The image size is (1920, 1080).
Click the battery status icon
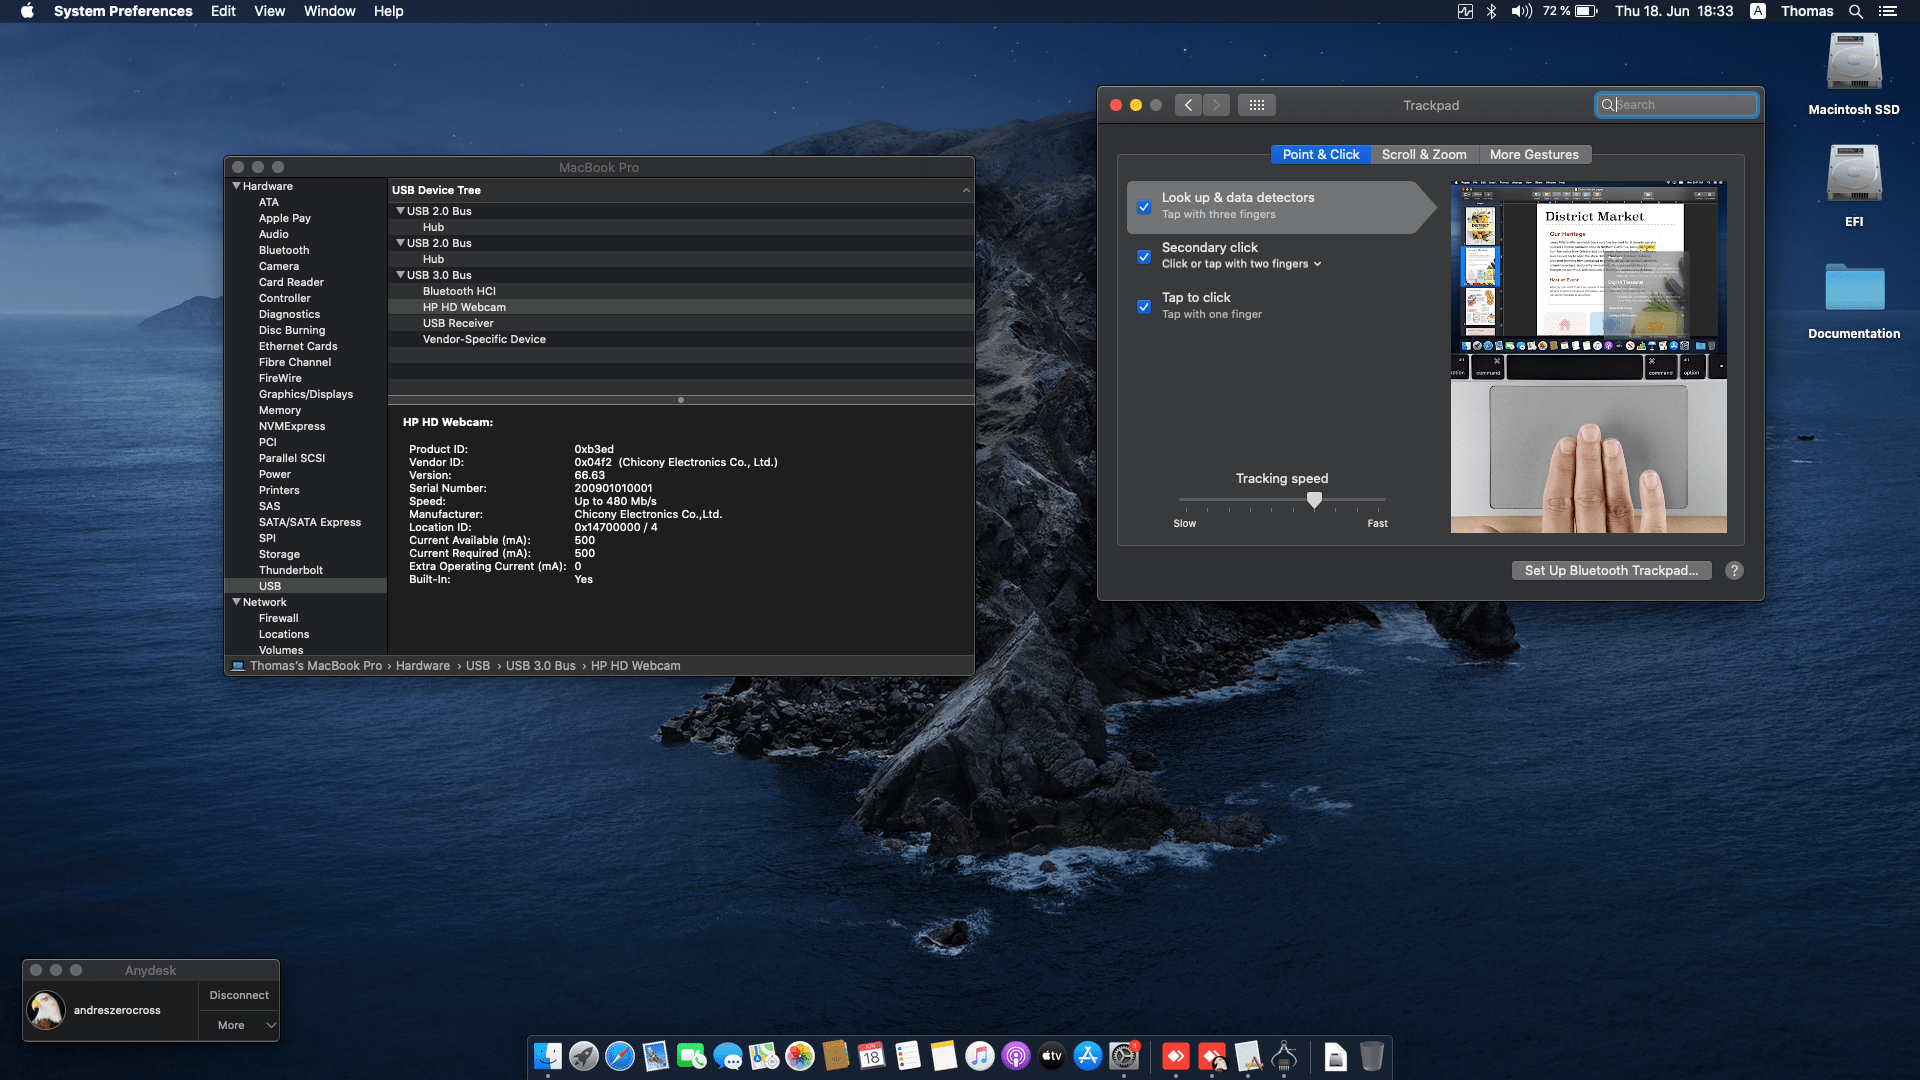tap(1587, 11)
